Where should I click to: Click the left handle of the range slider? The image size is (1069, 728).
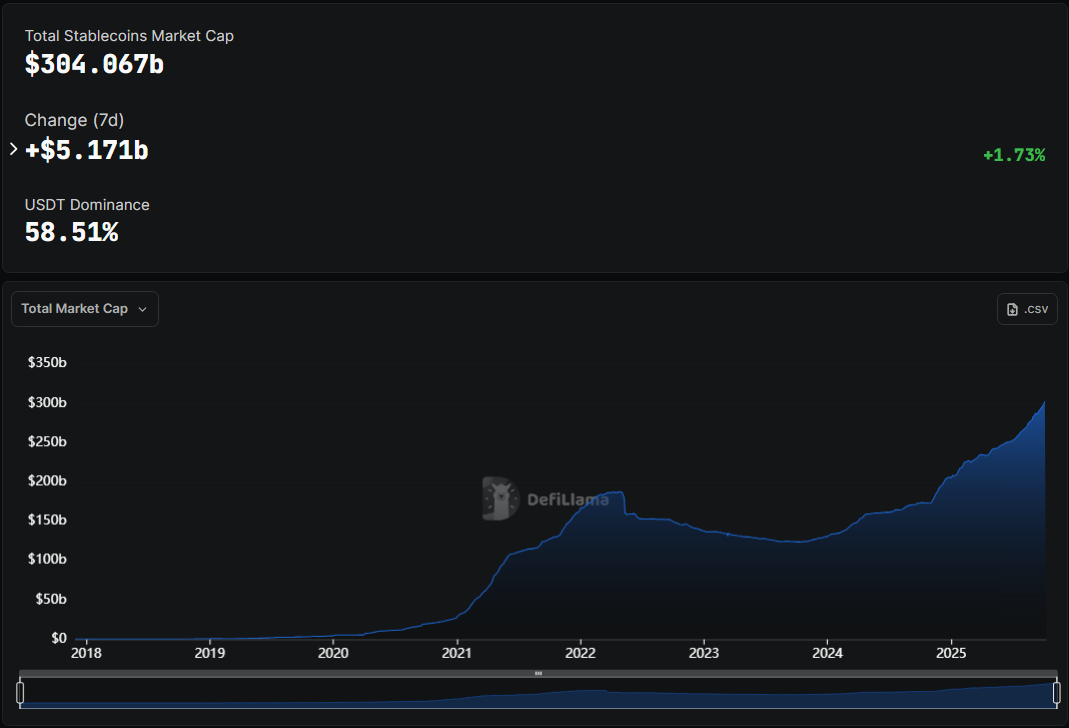[x=20, y=692]
